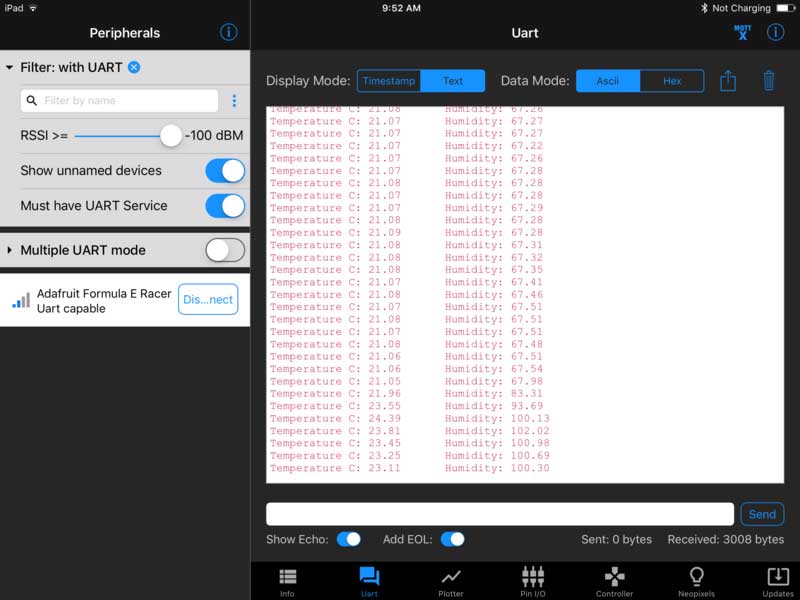Open the Pin I/O screen
The height and width of the screenshot is (600, 800).
point(533,580)
